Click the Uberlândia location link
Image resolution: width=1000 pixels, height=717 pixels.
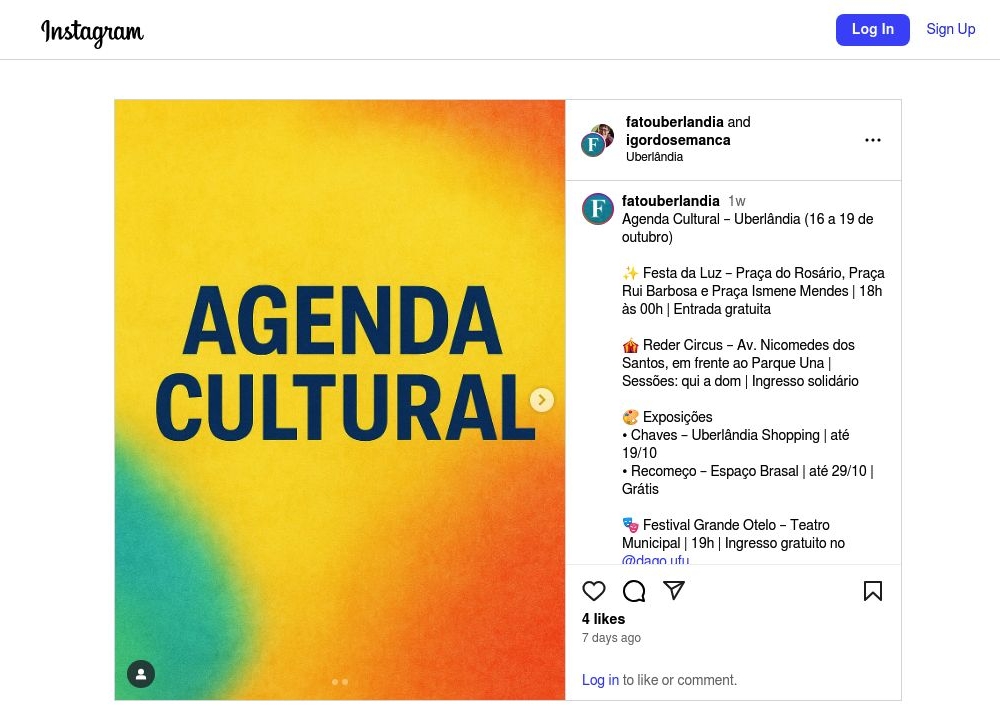pos(654,157)
